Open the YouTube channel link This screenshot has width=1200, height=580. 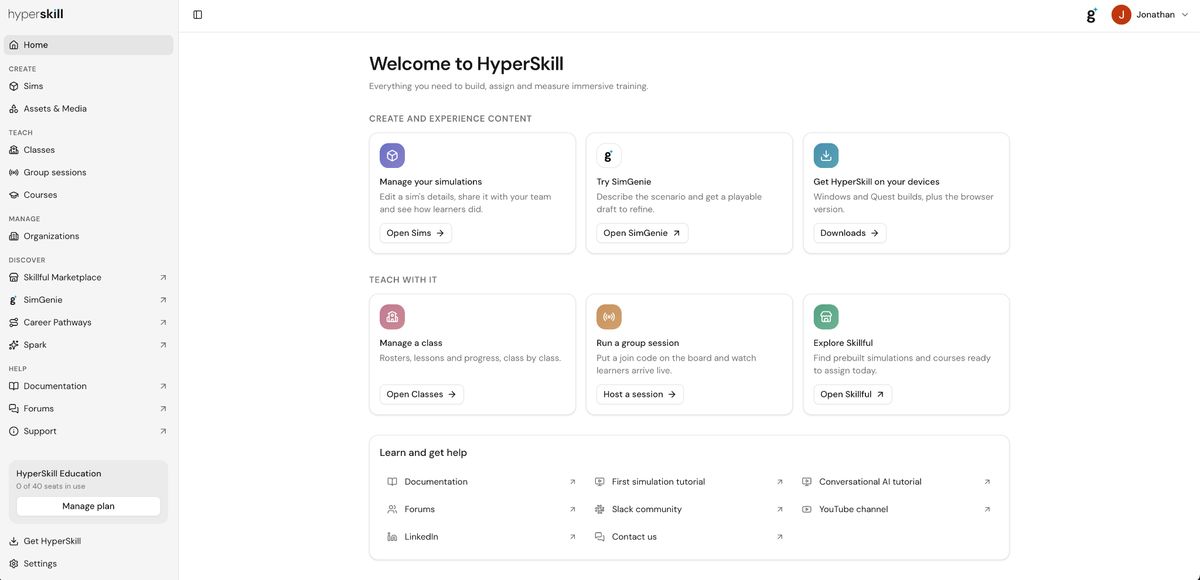click(x=897, y=509)
